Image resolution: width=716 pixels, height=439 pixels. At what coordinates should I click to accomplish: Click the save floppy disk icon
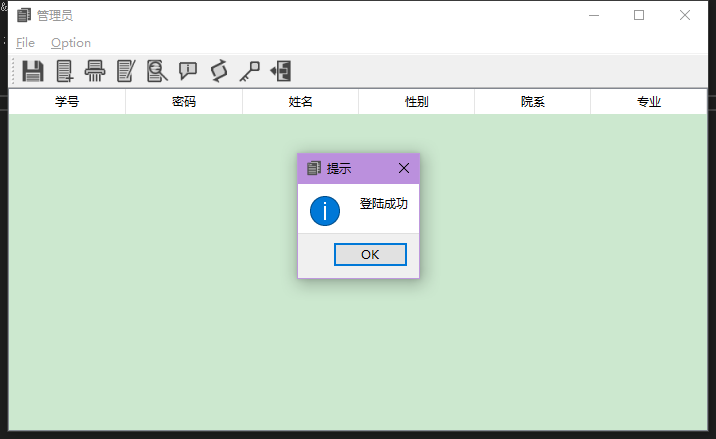pyautogui.click(x=33, y=71)
